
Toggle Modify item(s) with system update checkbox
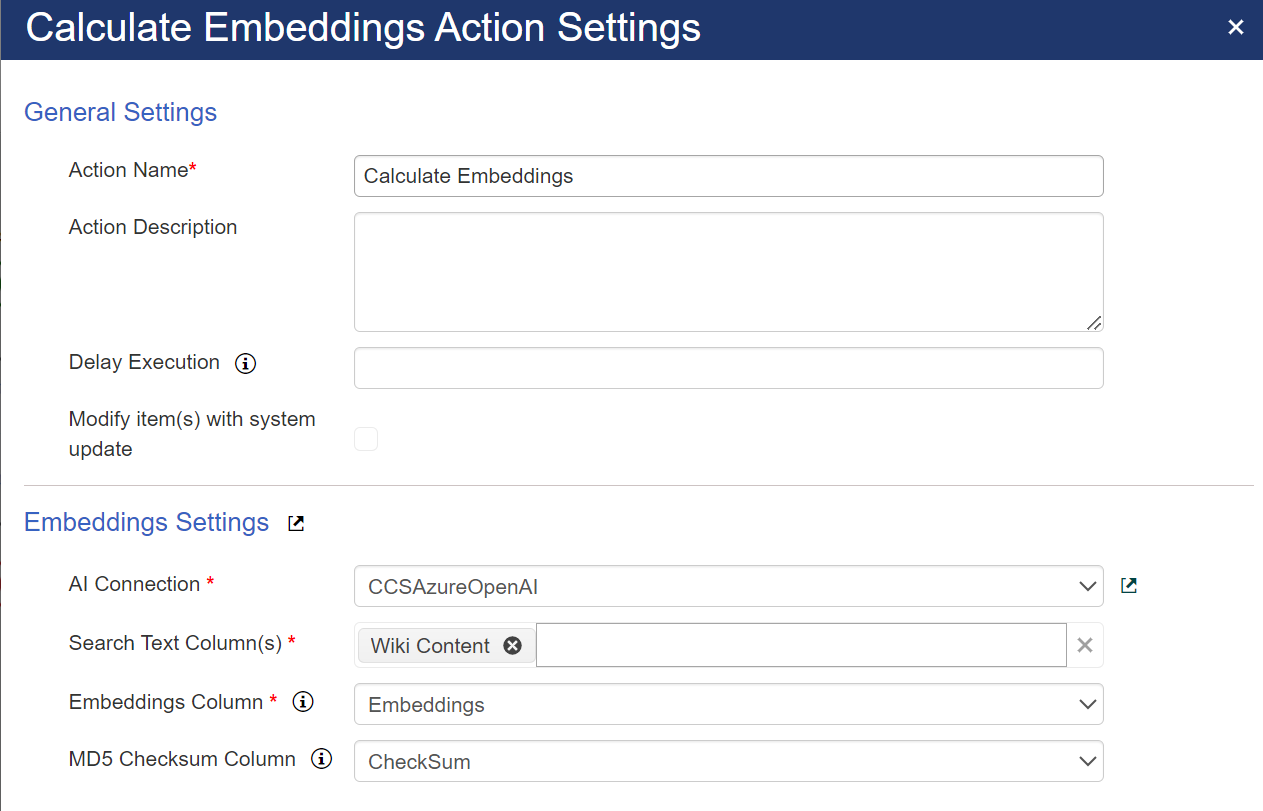366,439
